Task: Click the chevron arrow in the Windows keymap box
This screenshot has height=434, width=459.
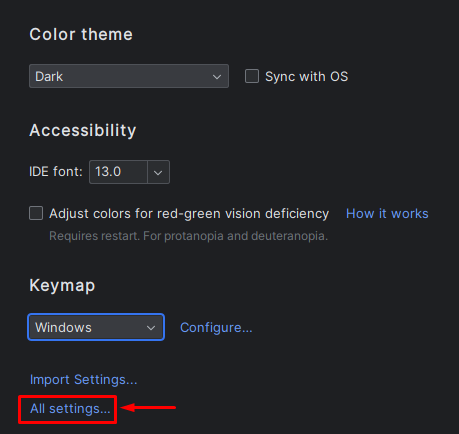Action: pyautogui.click(x=151, y=328)
